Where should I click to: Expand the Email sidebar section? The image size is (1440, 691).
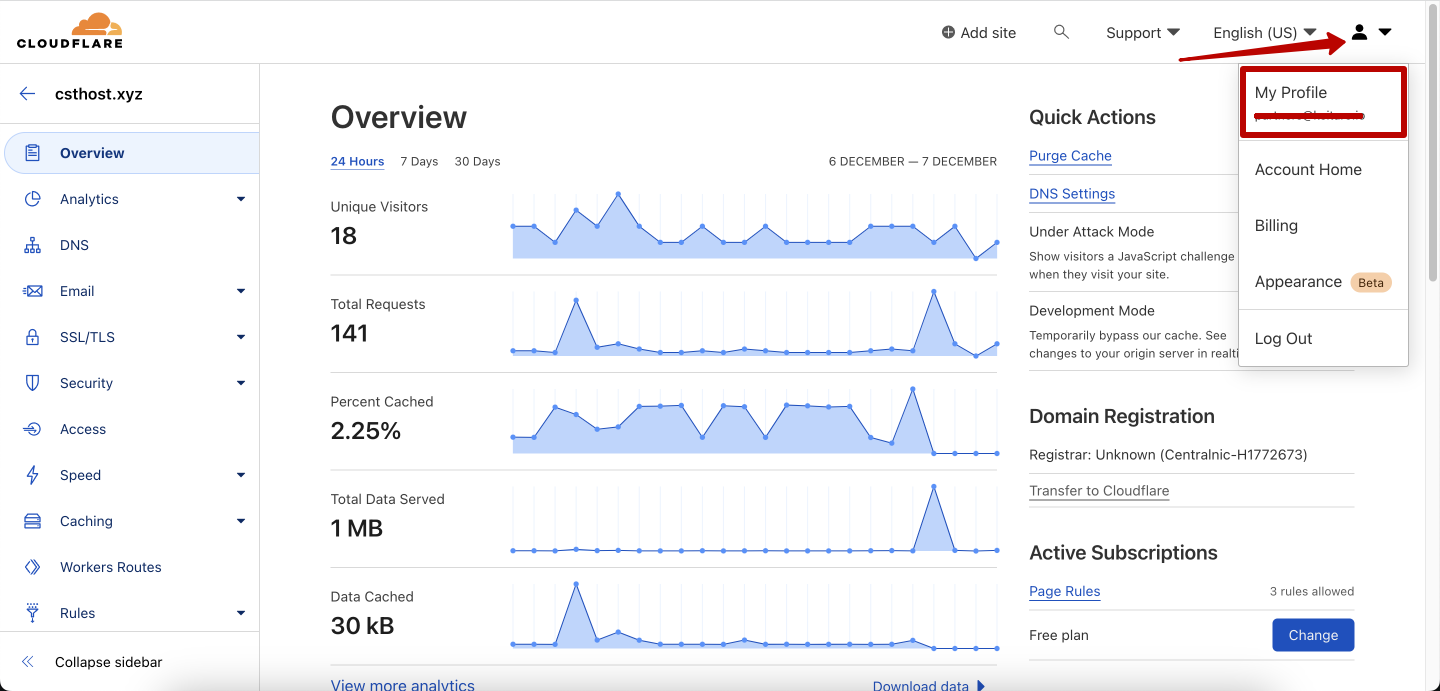[241, 291]
